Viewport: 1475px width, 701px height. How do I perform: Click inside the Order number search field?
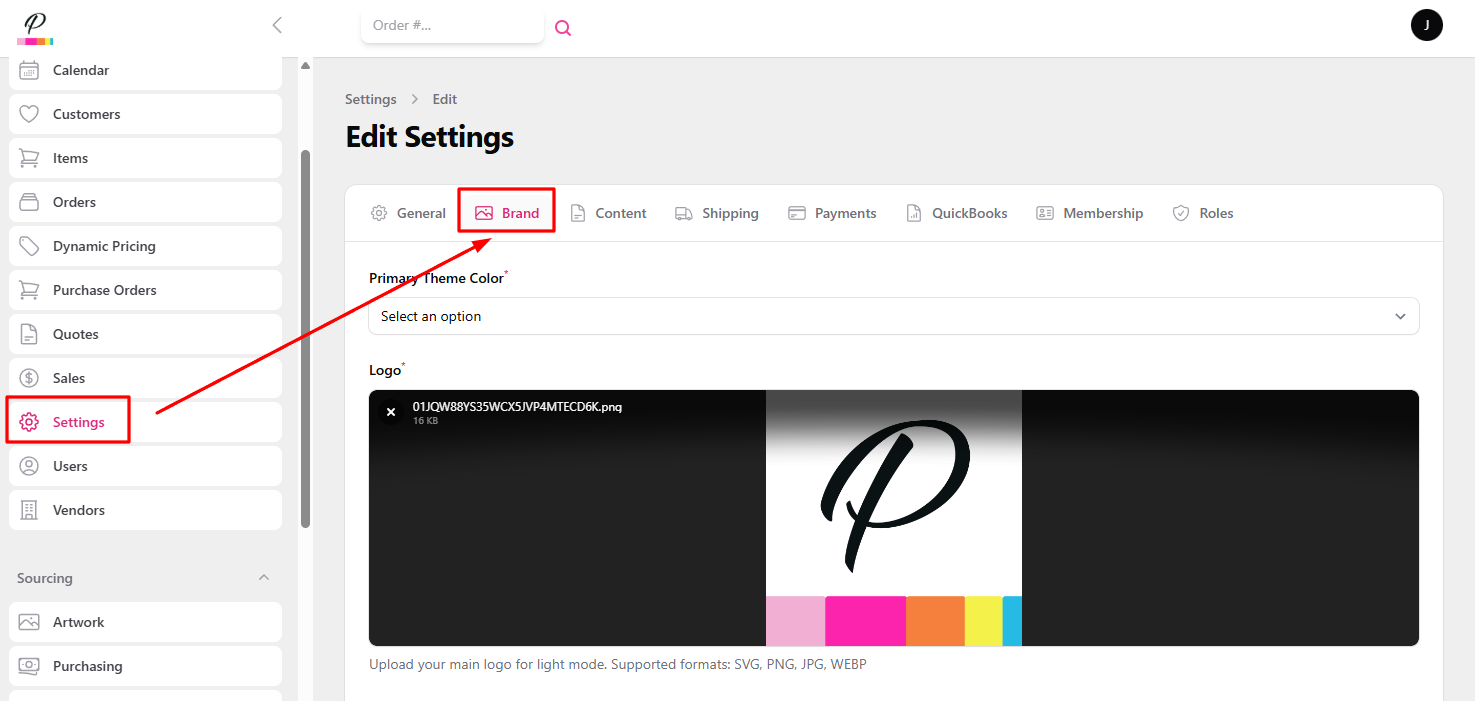click(x=452, y=26)
